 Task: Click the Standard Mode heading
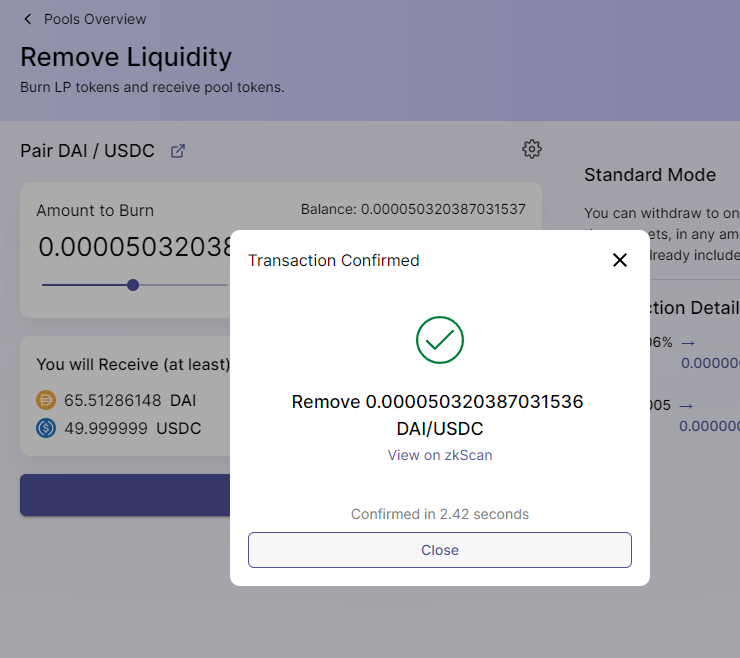tap(650, 175)
